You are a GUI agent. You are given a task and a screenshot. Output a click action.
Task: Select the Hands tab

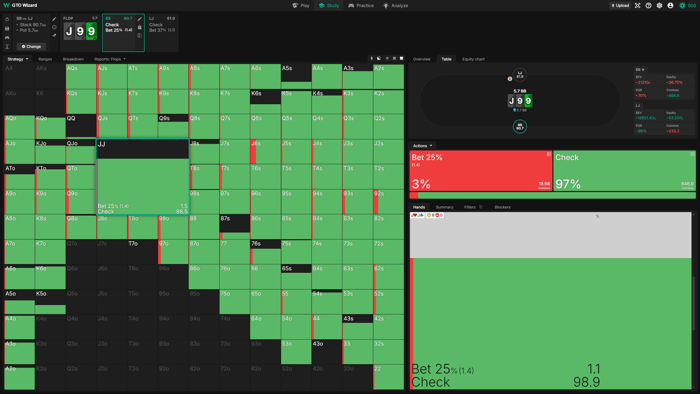coord(419,207)
